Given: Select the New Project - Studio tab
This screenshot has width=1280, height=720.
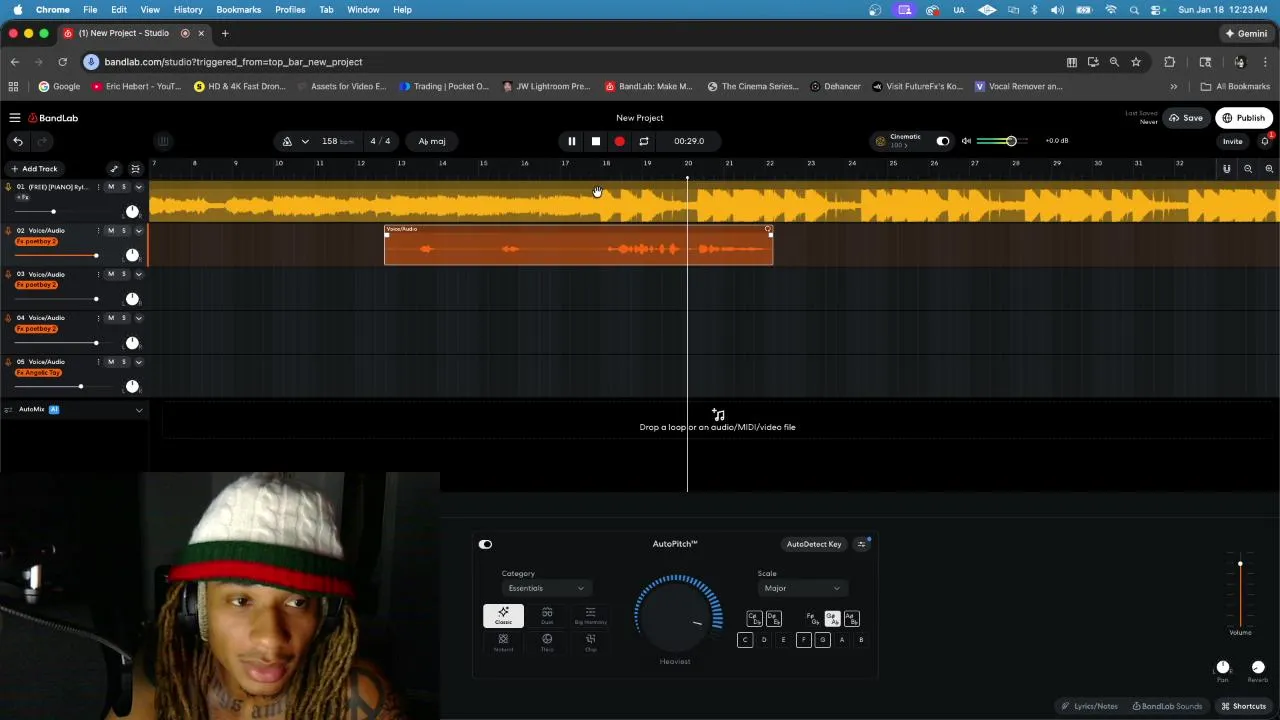Looking at the screenshot, I should pos(133,33).
